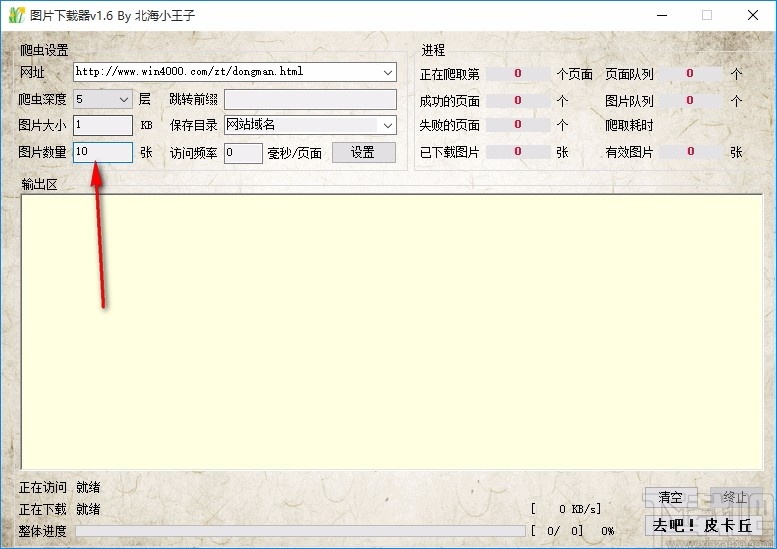The image size is (777, 549).
Task: Click the 访问频率 milliseconds field
Action: coord(243,153)
